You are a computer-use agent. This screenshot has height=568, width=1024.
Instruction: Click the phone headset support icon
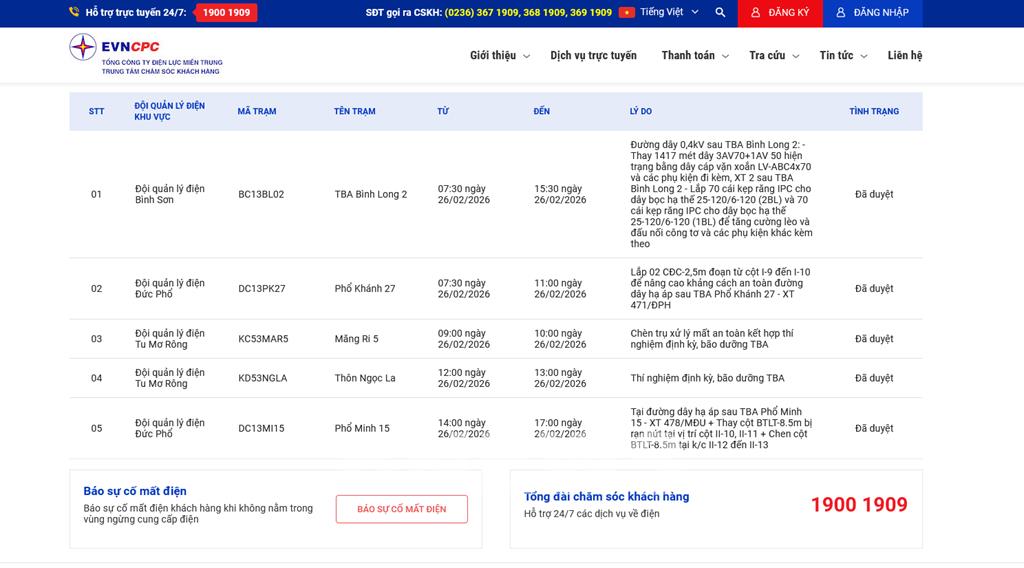[x=74, y=13]
